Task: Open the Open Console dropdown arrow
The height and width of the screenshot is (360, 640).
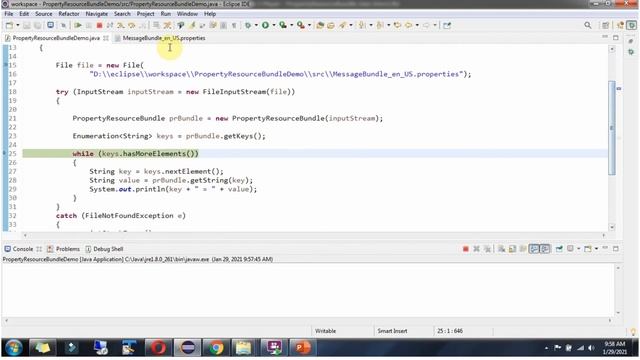Action: tap(596, 249)
